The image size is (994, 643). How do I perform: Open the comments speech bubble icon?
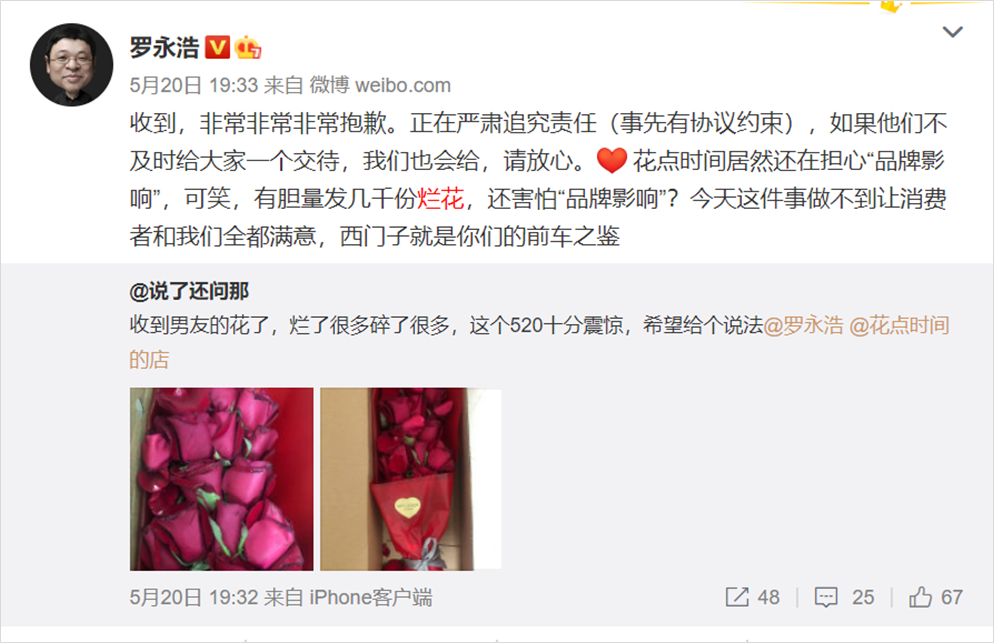point(826,597)
